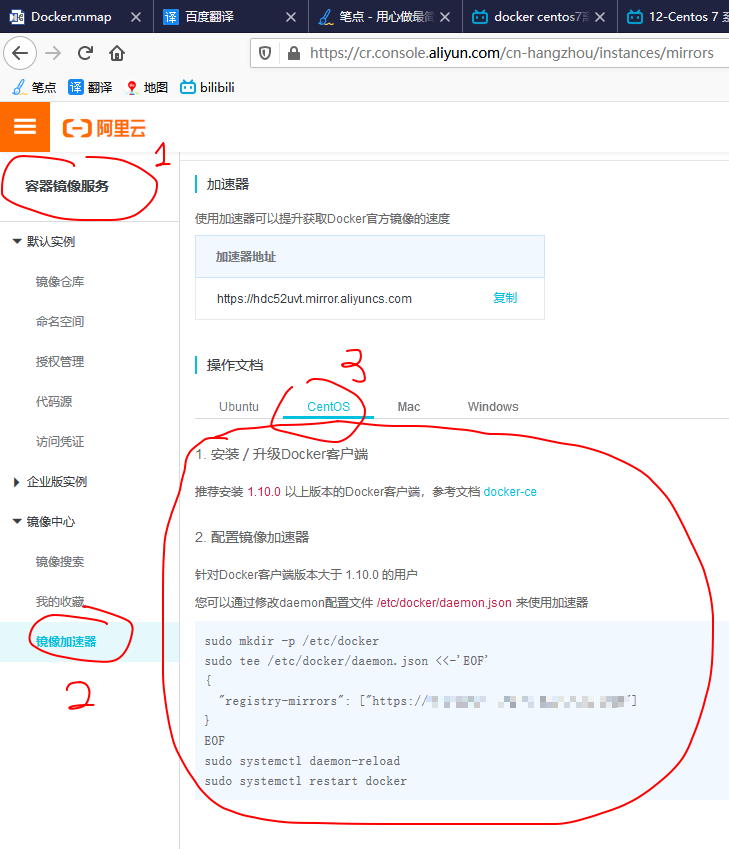Open the docker-ce reference link
The width and height of the screenshot is (729, 849).
510,492
